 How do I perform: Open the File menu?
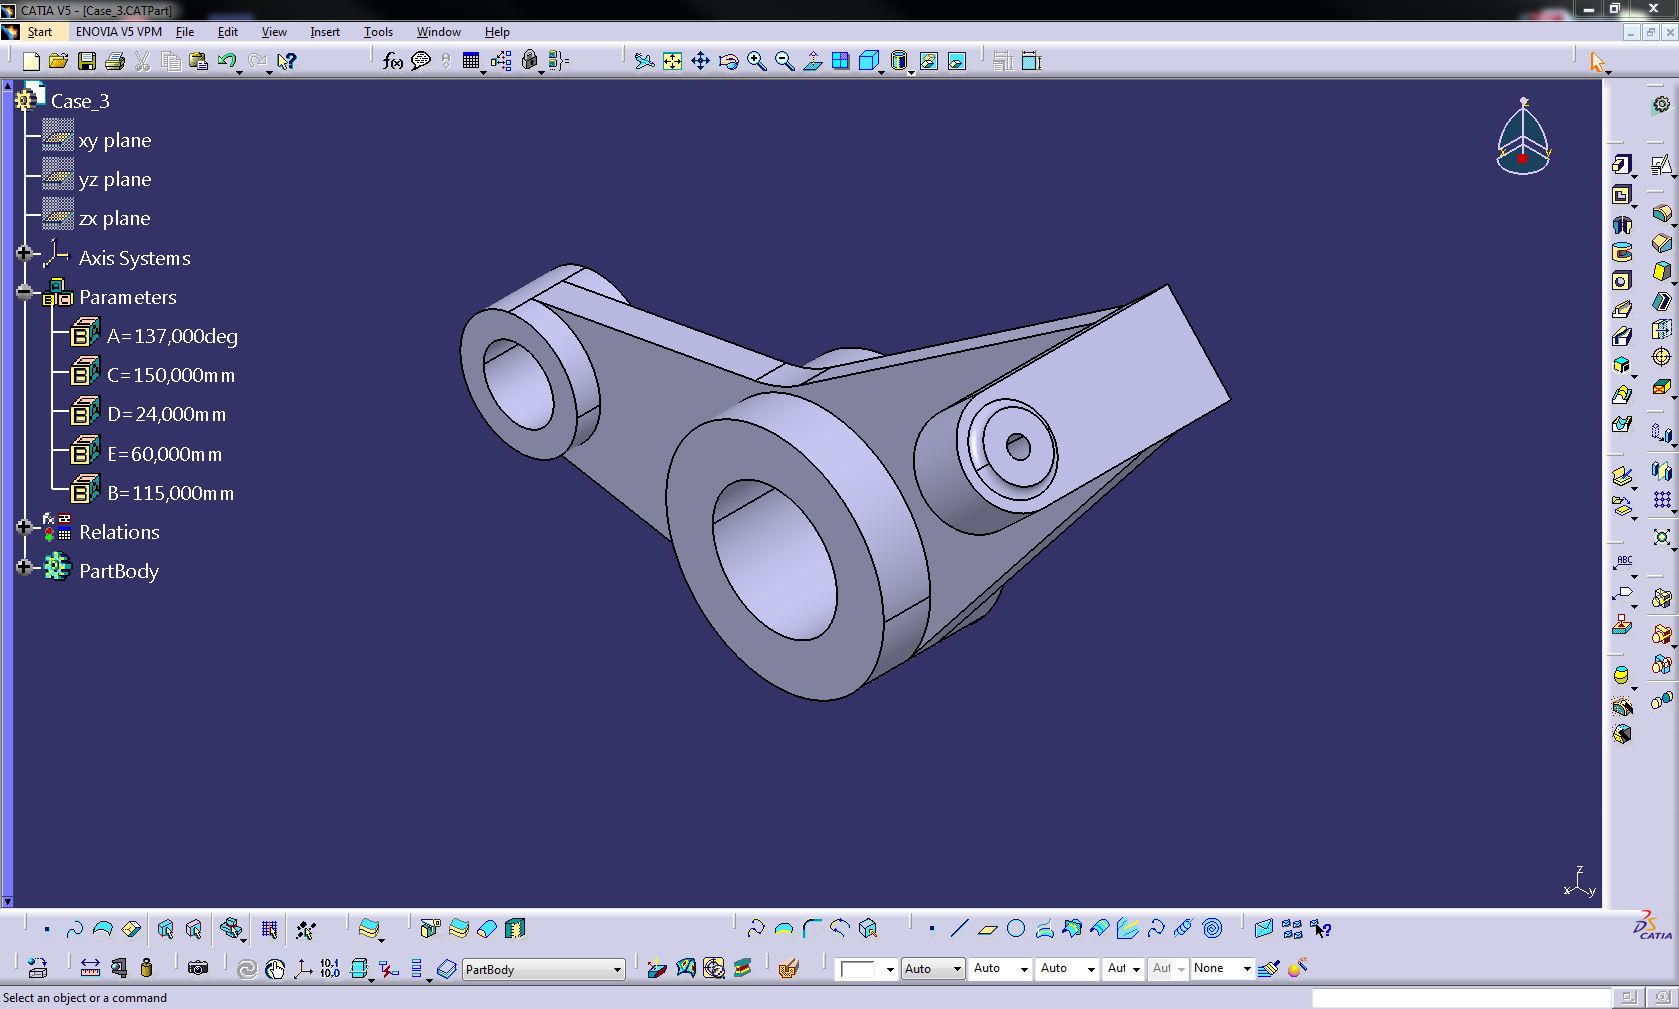(185, 32)
